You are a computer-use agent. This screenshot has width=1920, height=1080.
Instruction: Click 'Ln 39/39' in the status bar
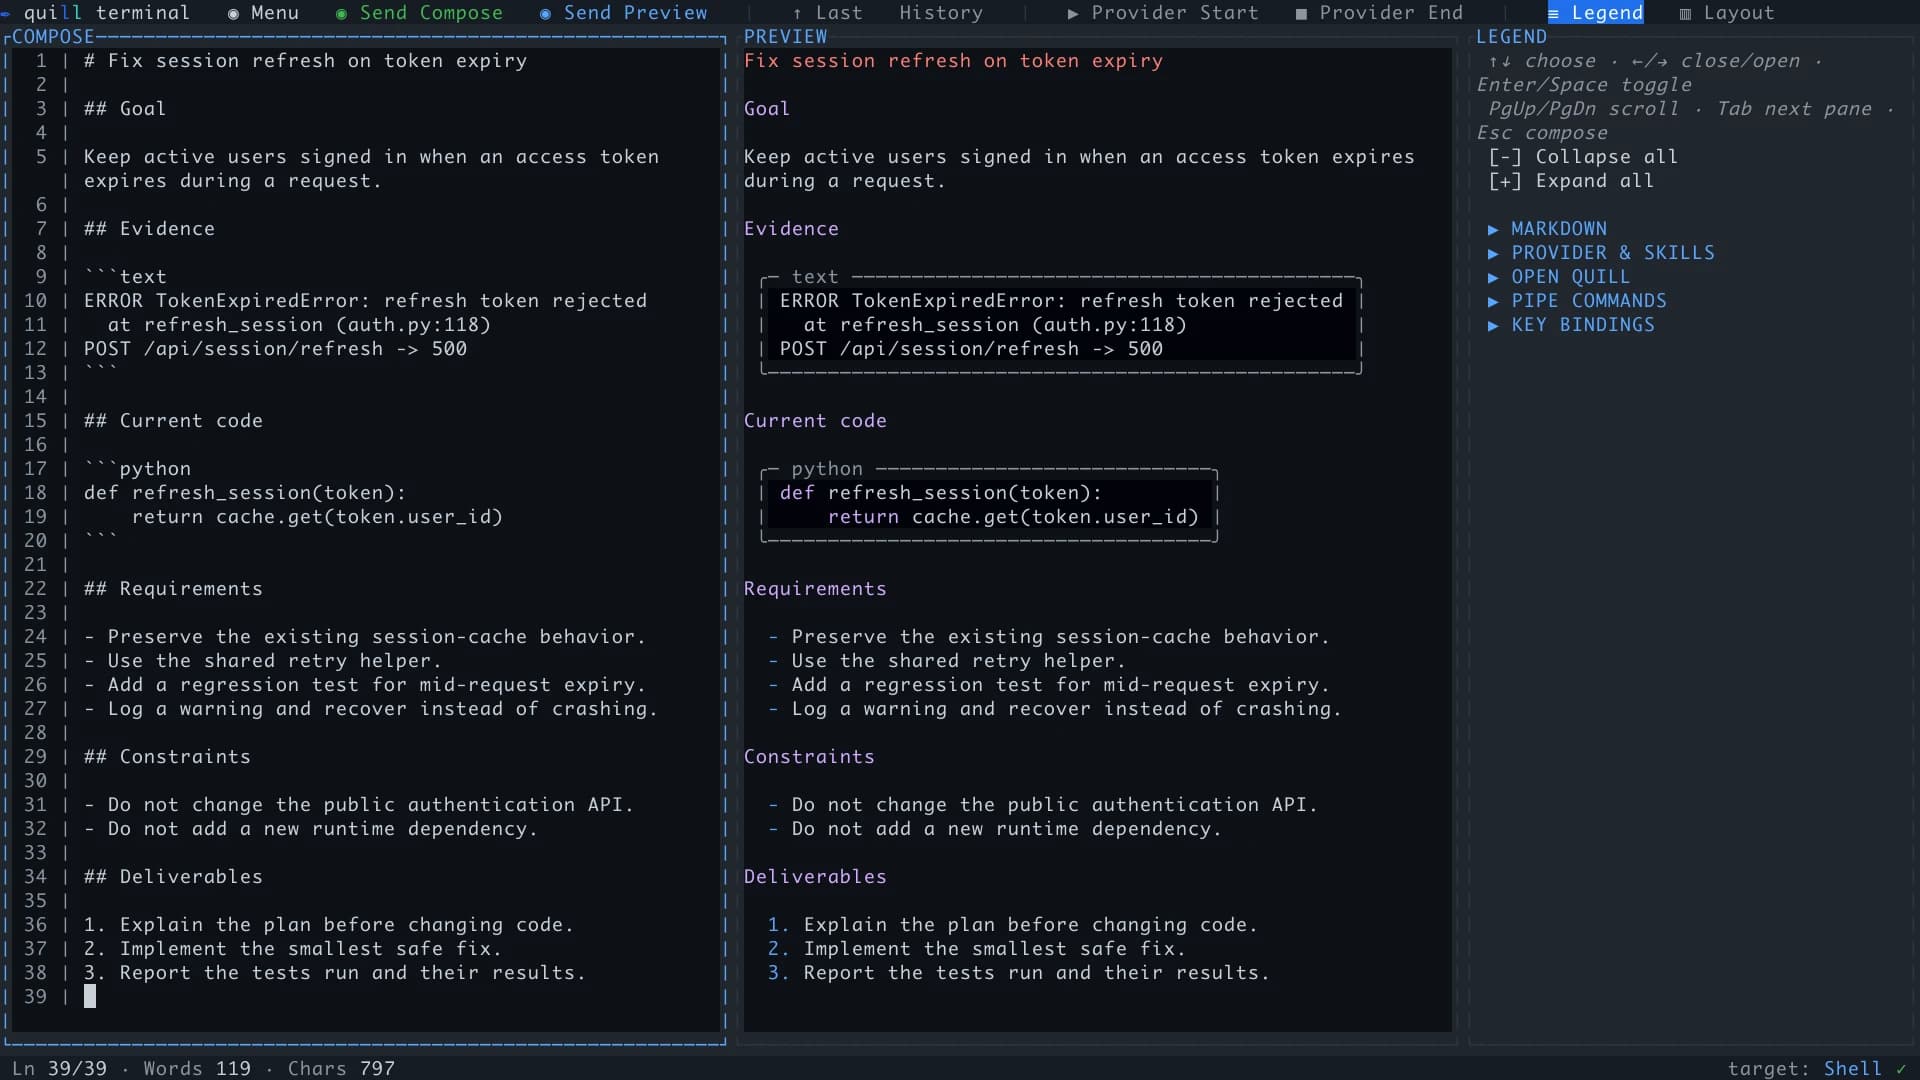59,1068
